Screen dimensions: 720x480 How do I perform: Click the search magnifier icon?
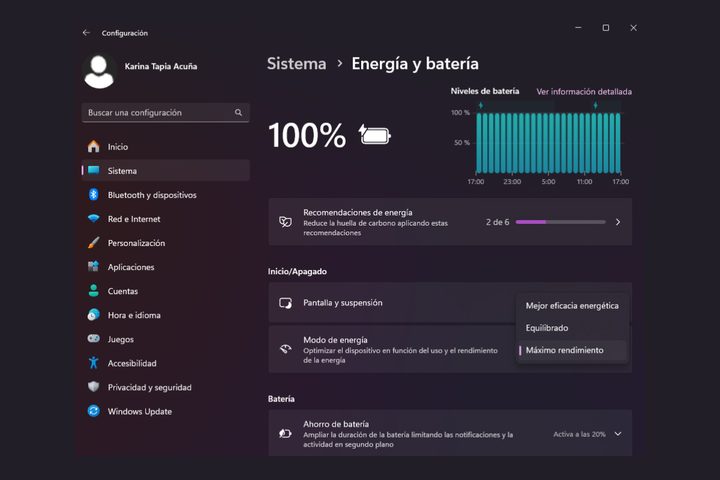(x=238, y=113)
